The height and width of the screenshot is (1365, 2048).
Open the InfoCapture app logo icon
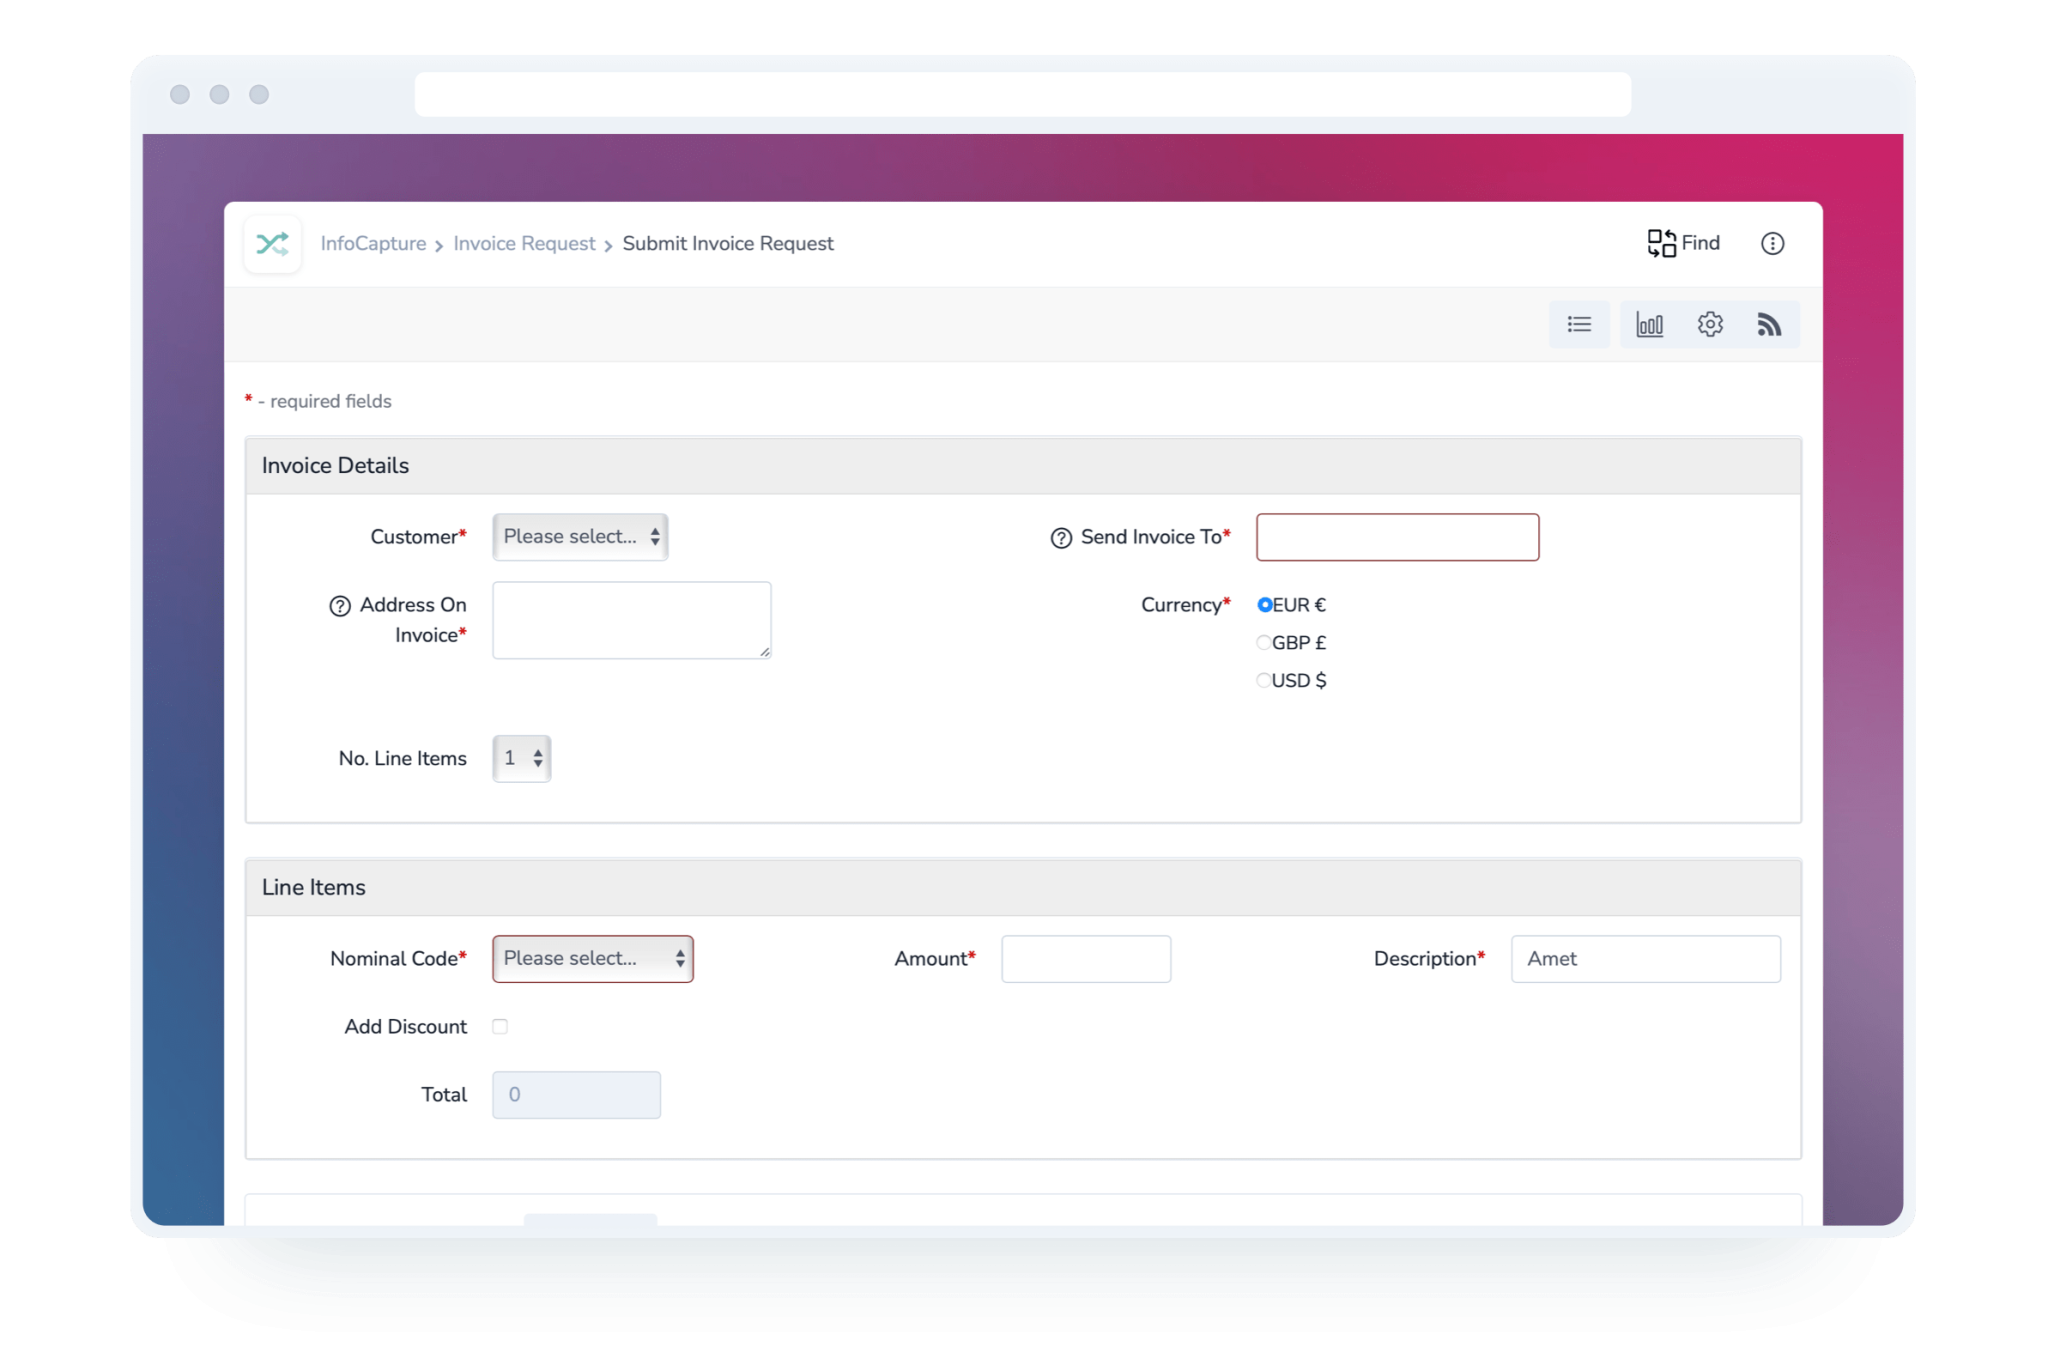click(272, 243)
